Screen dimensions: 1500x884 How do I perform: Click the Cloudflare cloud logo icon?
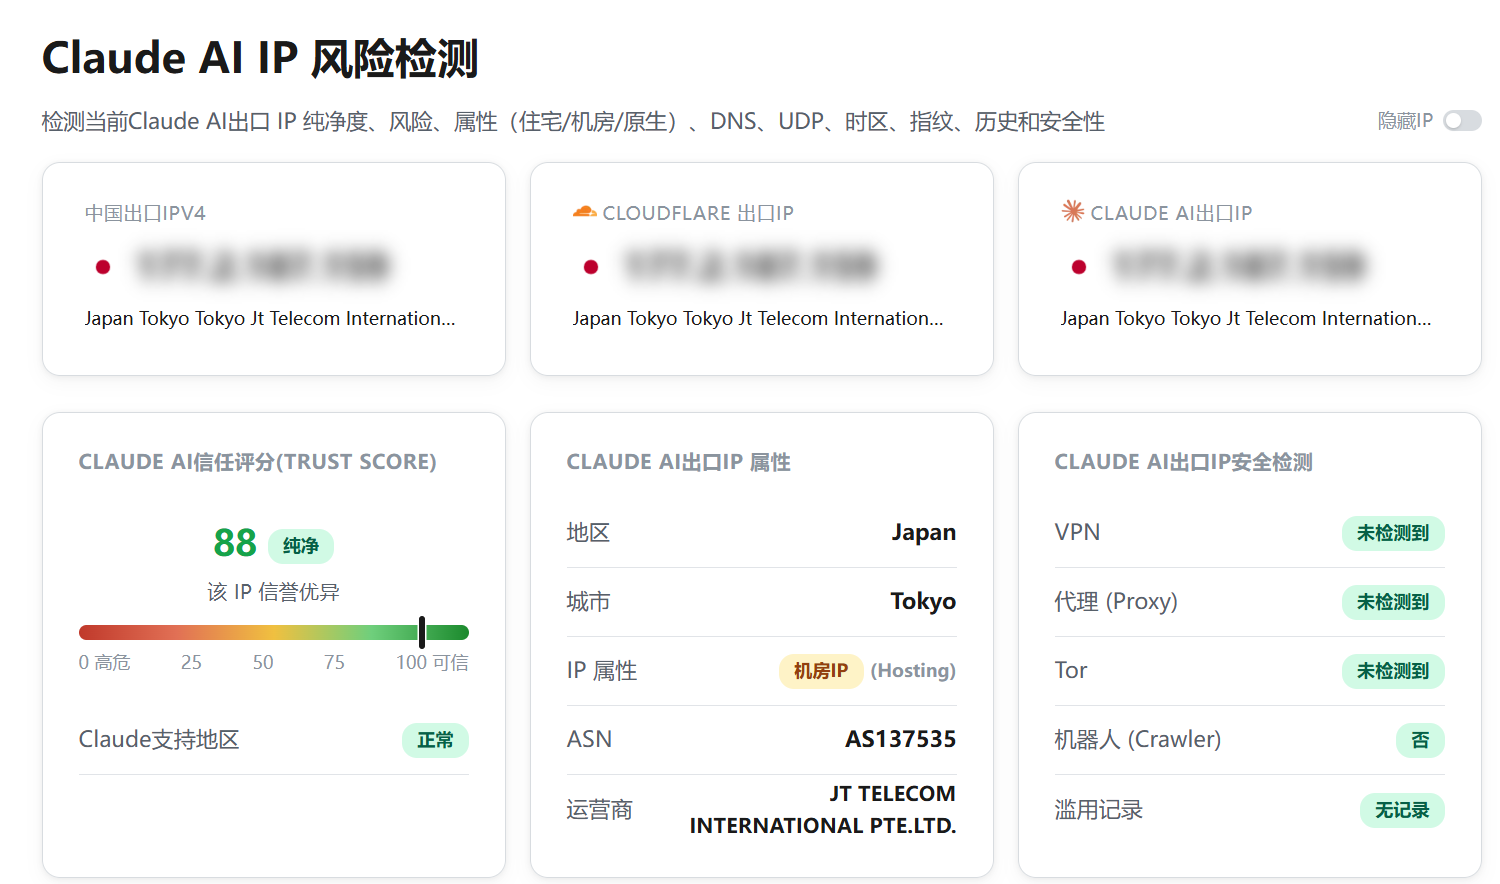[x=584, y=212]
